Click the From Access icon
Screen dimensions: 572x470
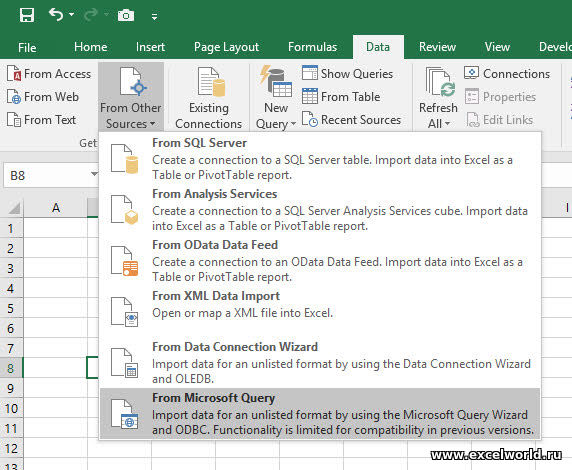[14, 73]
